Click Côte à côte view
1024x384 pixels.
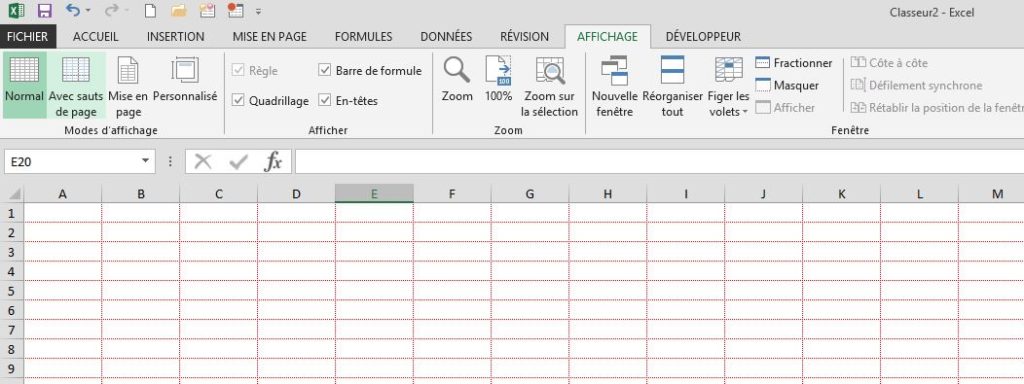889,63
